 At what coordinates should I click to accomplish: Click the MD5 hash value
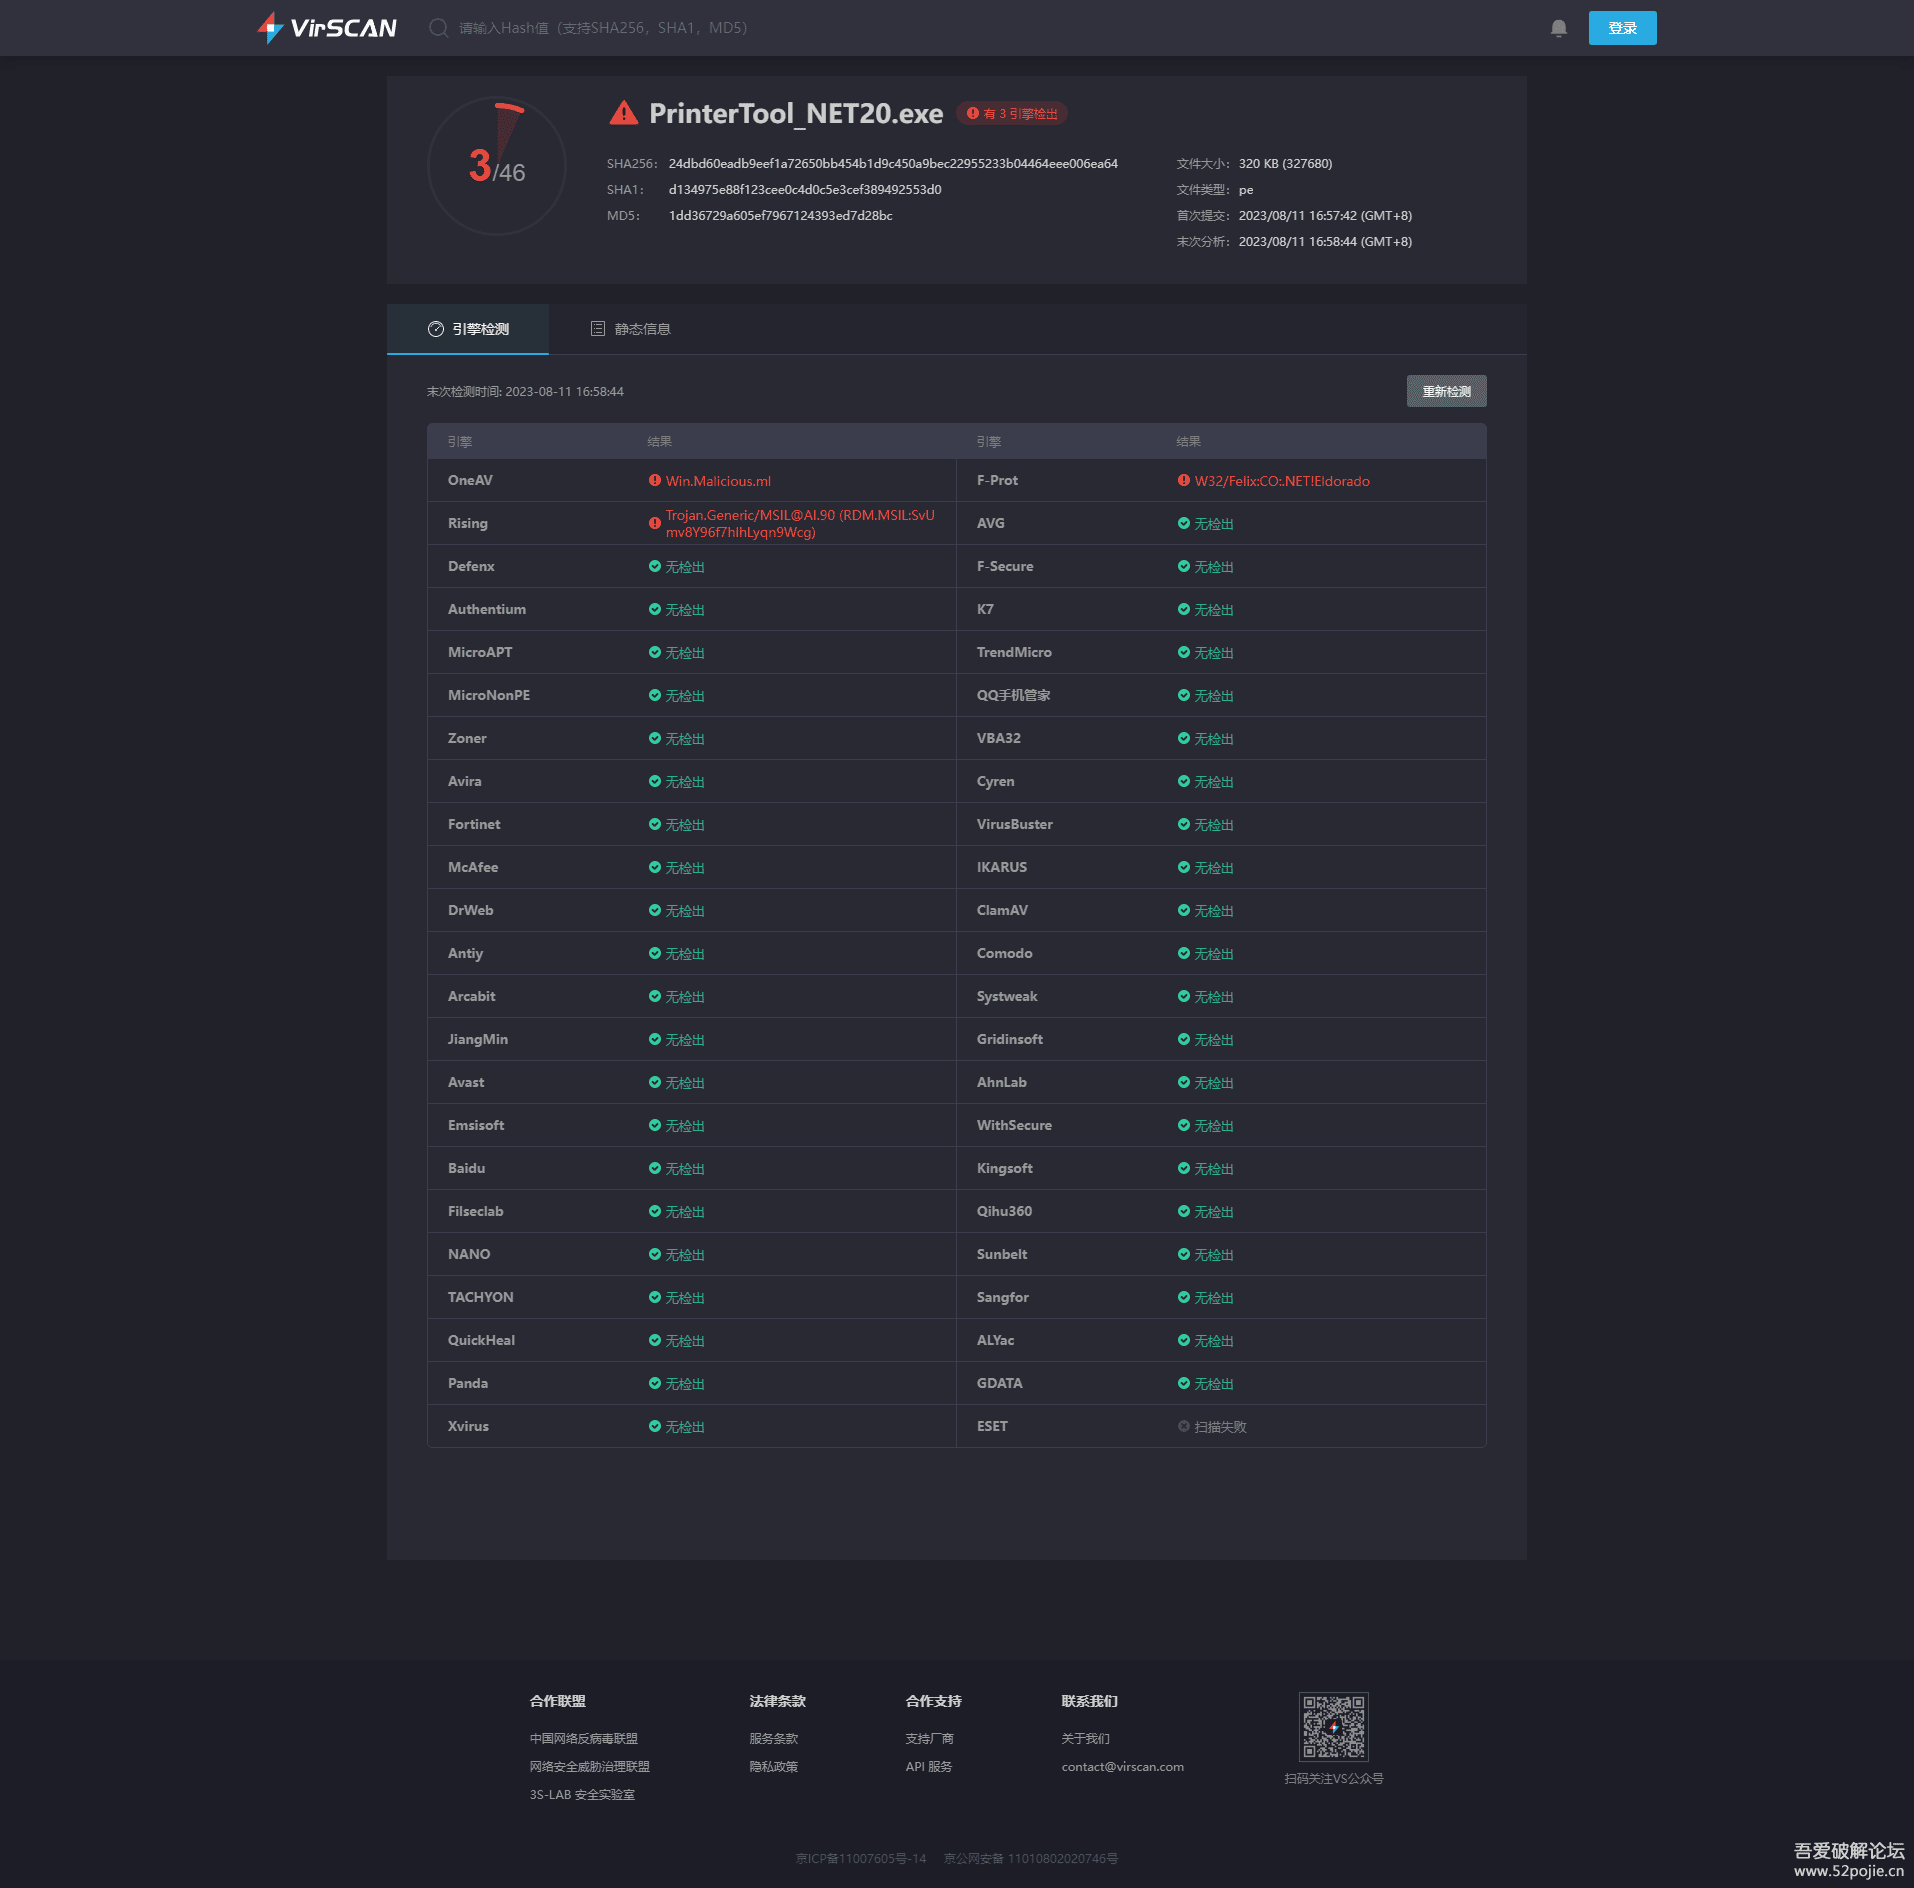[781, 216]
